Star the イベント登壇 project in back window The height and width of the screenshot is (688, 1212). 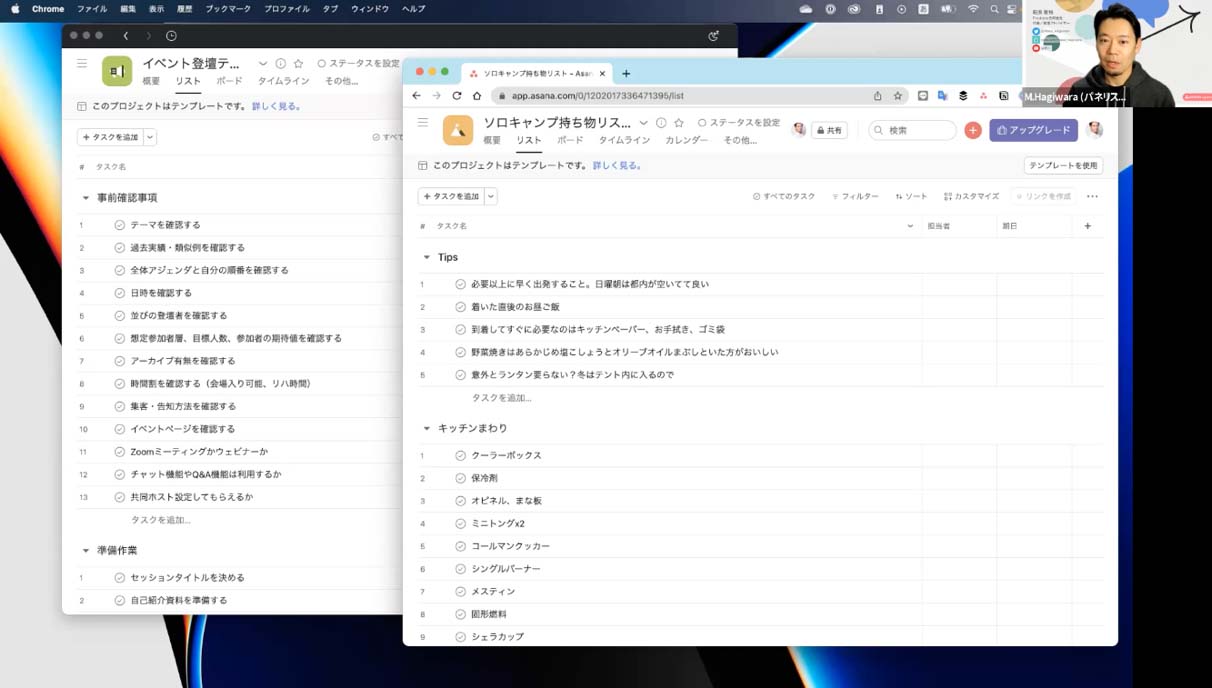click(x=298, y=63)
